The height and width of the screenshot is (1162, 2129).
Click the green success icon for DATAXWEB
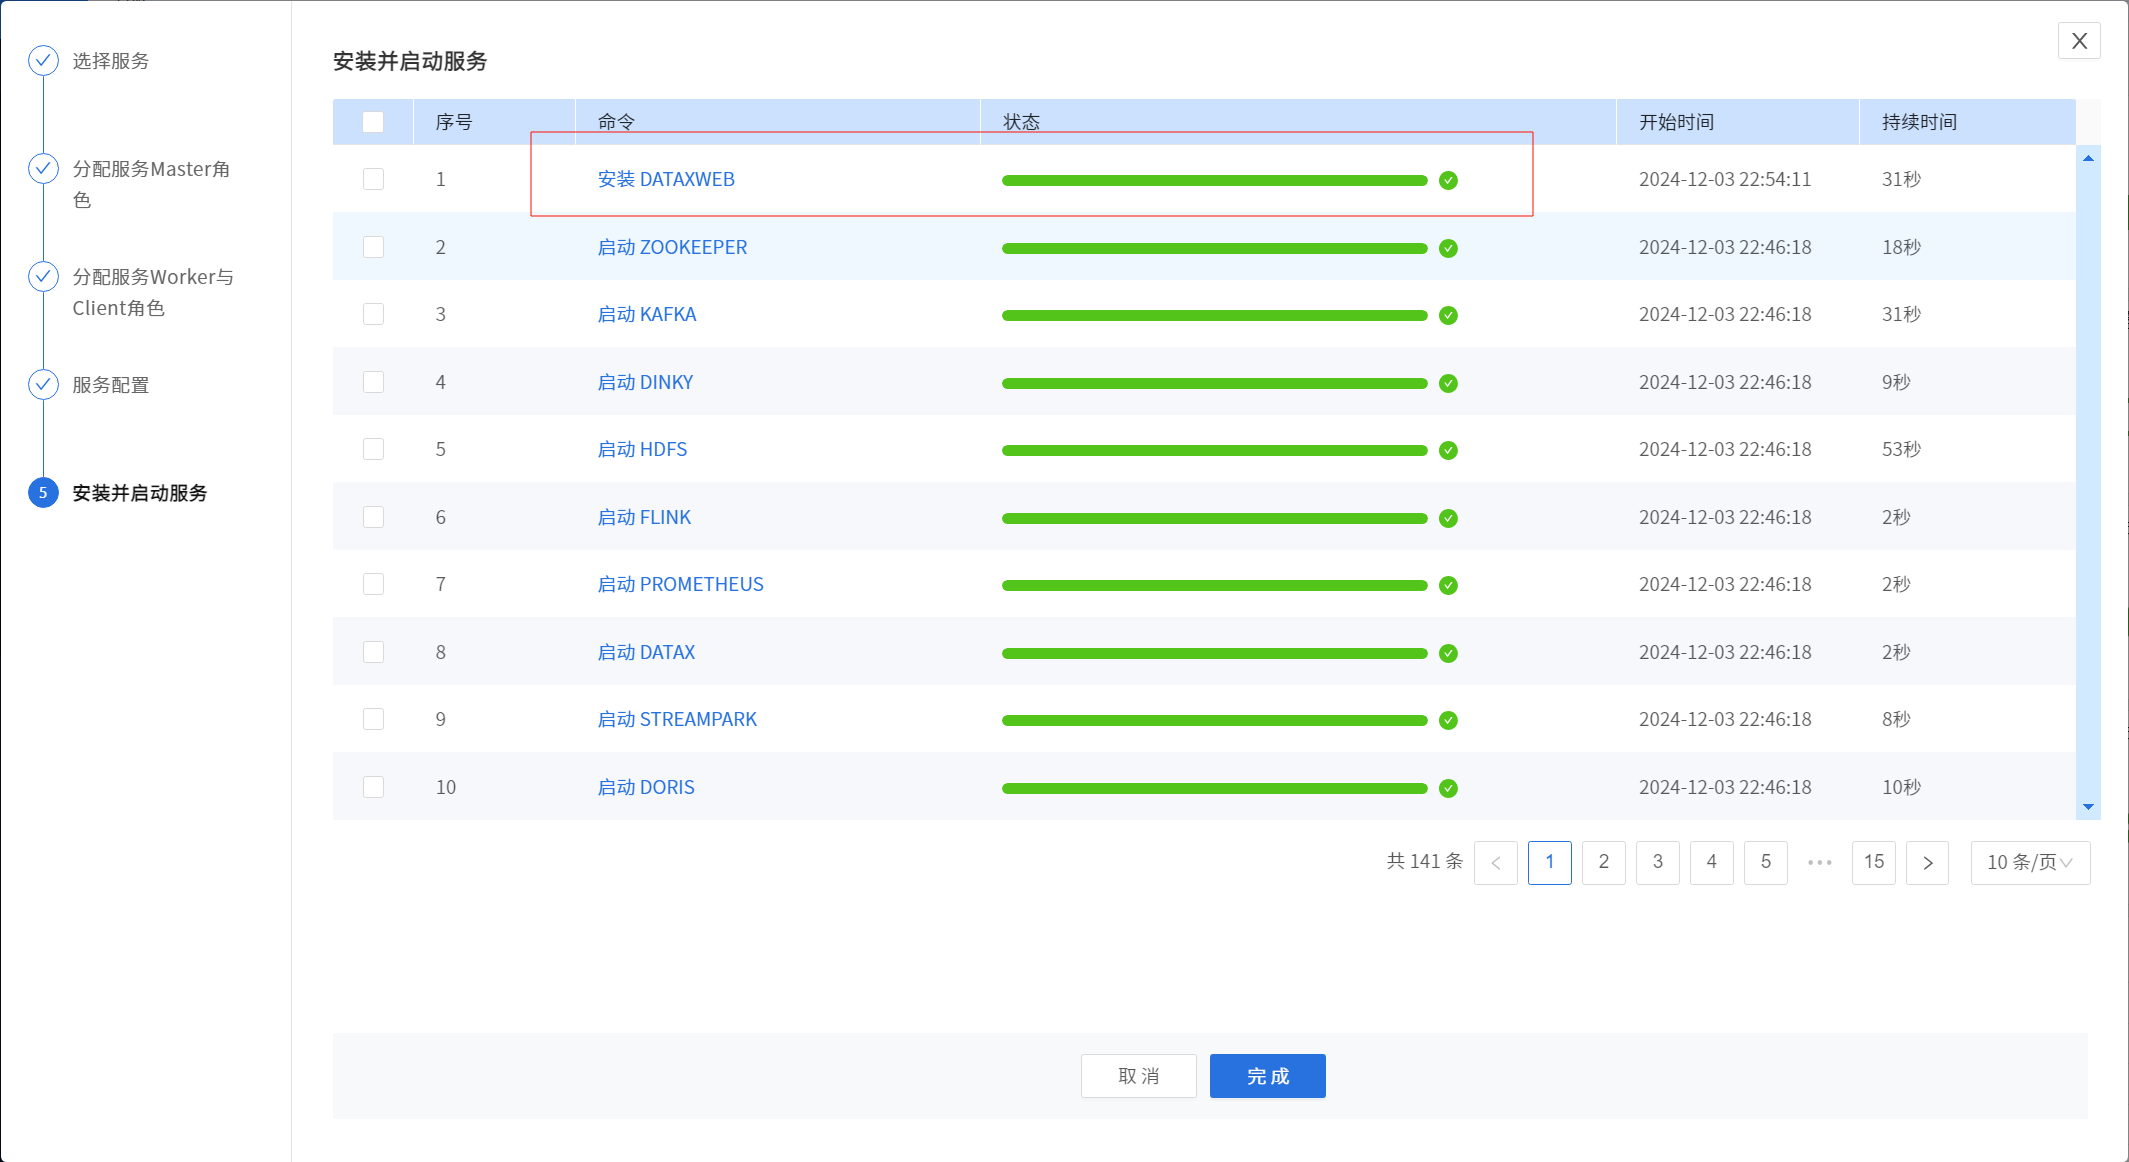pos(1448,180)
